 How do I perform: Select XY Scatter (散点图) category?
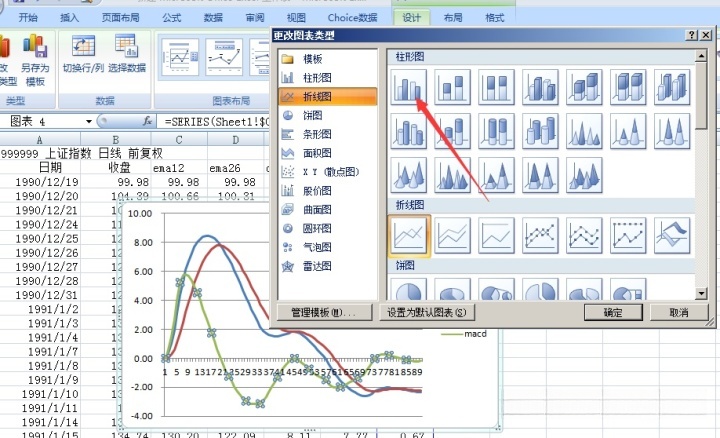328,172
